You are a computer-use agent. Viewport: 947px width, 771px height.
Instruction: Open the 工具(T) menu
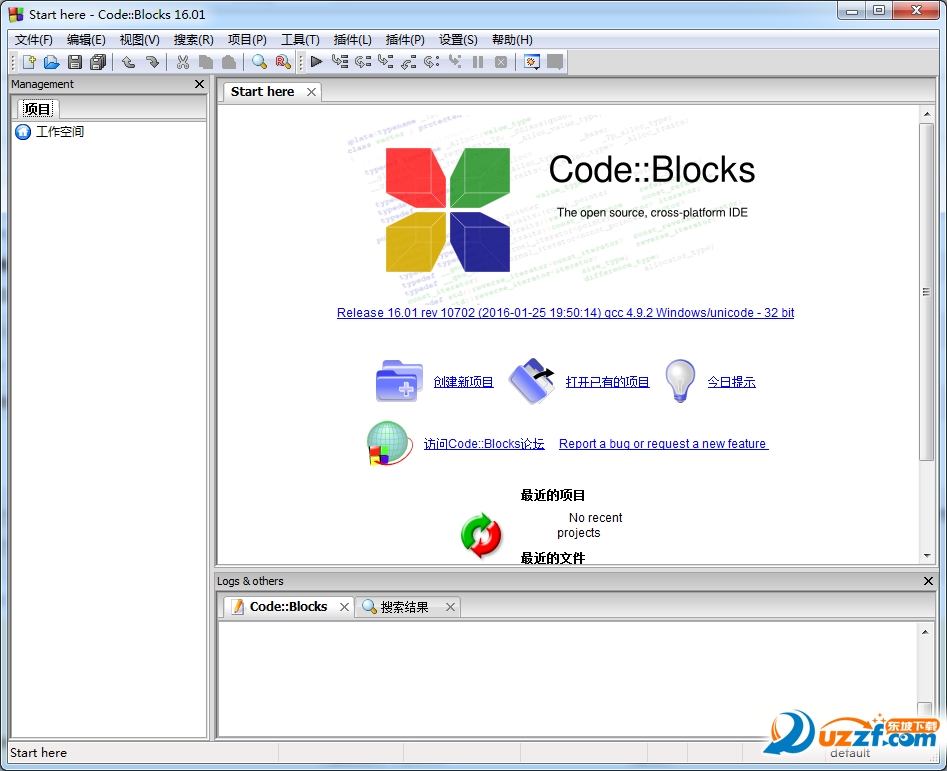300,40
